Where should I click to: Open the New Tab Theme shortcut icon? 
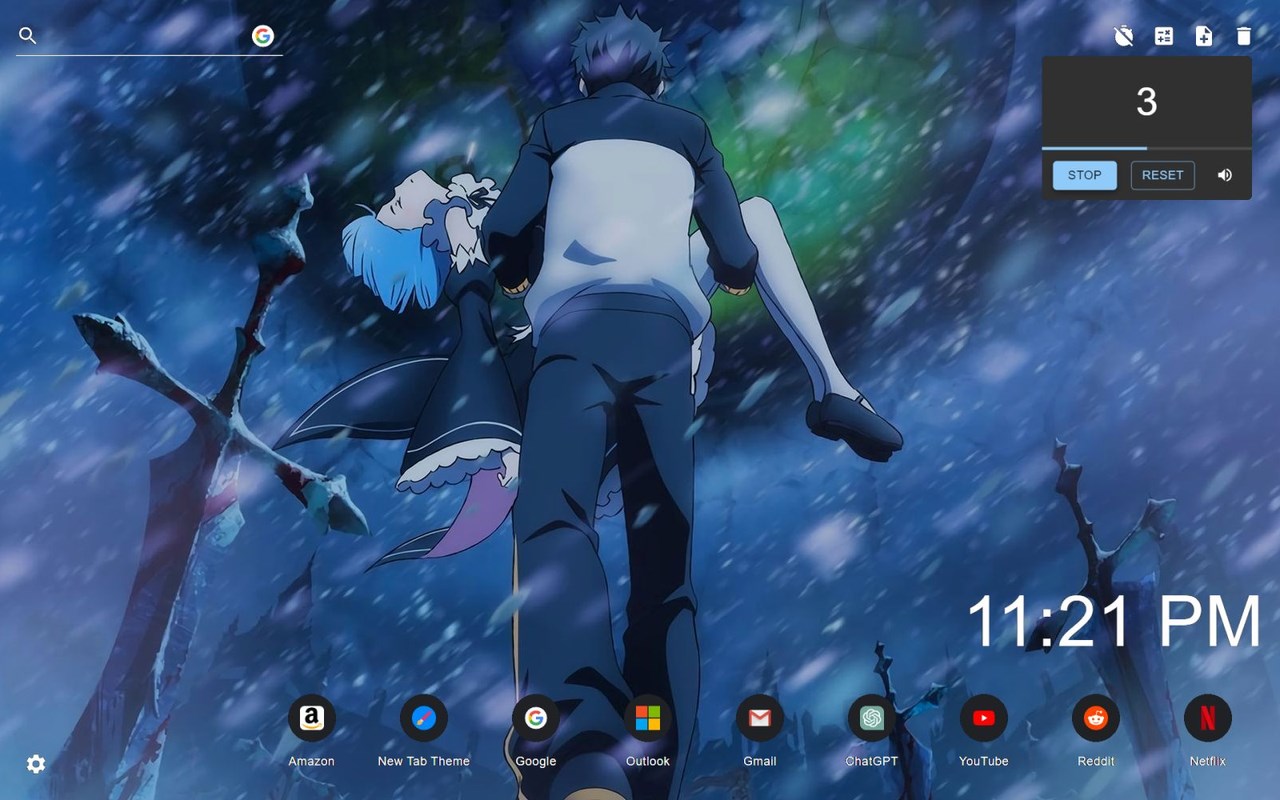(x=424, y=718)
